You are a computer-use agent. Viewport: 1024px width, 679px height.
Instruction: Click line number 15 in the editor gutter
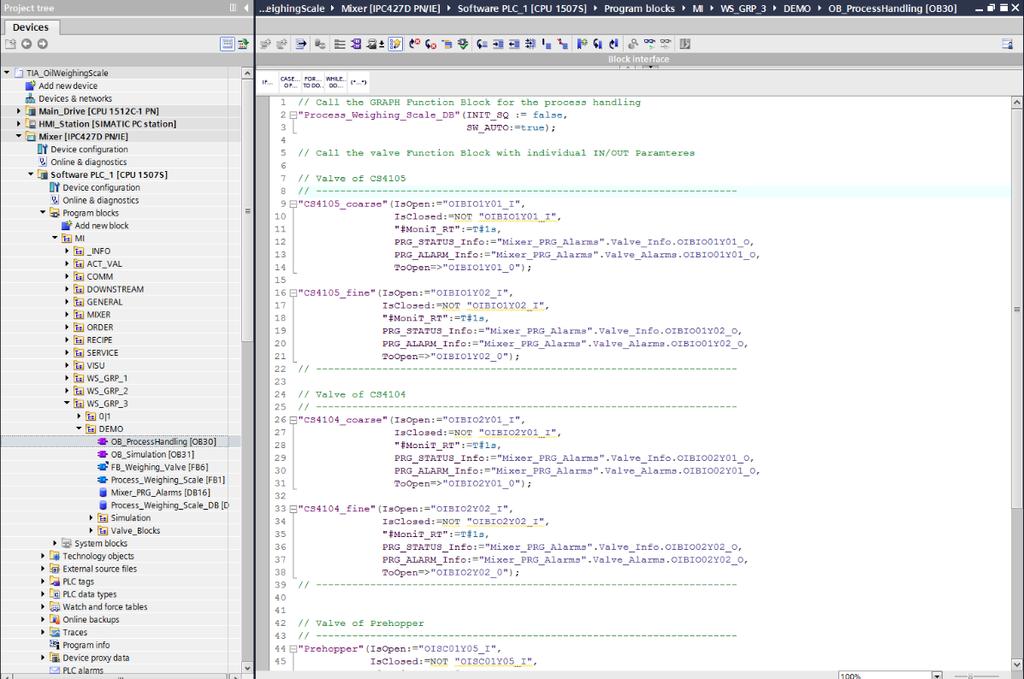[280, 280]
